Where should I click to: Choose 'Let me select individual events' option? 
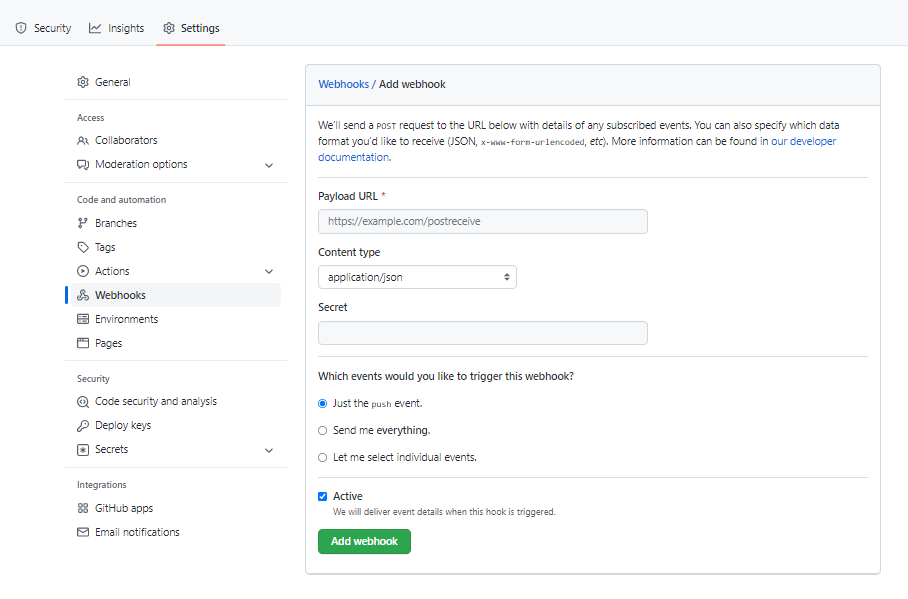click(x=322, y=457)
